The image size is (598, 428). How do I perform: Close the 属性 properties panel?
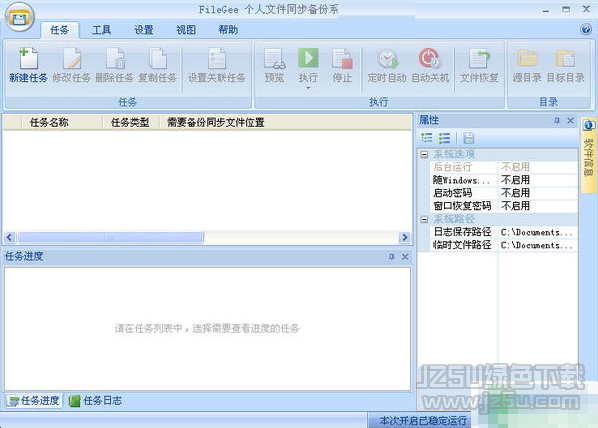tap(571, 121)
